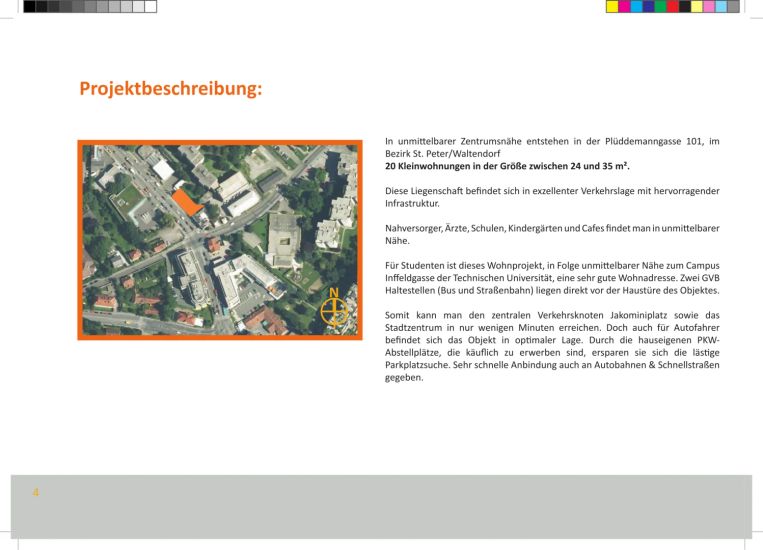Click the white swatch ending the grayscale strip
Viewport: 763px width, 550px height.
(x=151, y=6)
